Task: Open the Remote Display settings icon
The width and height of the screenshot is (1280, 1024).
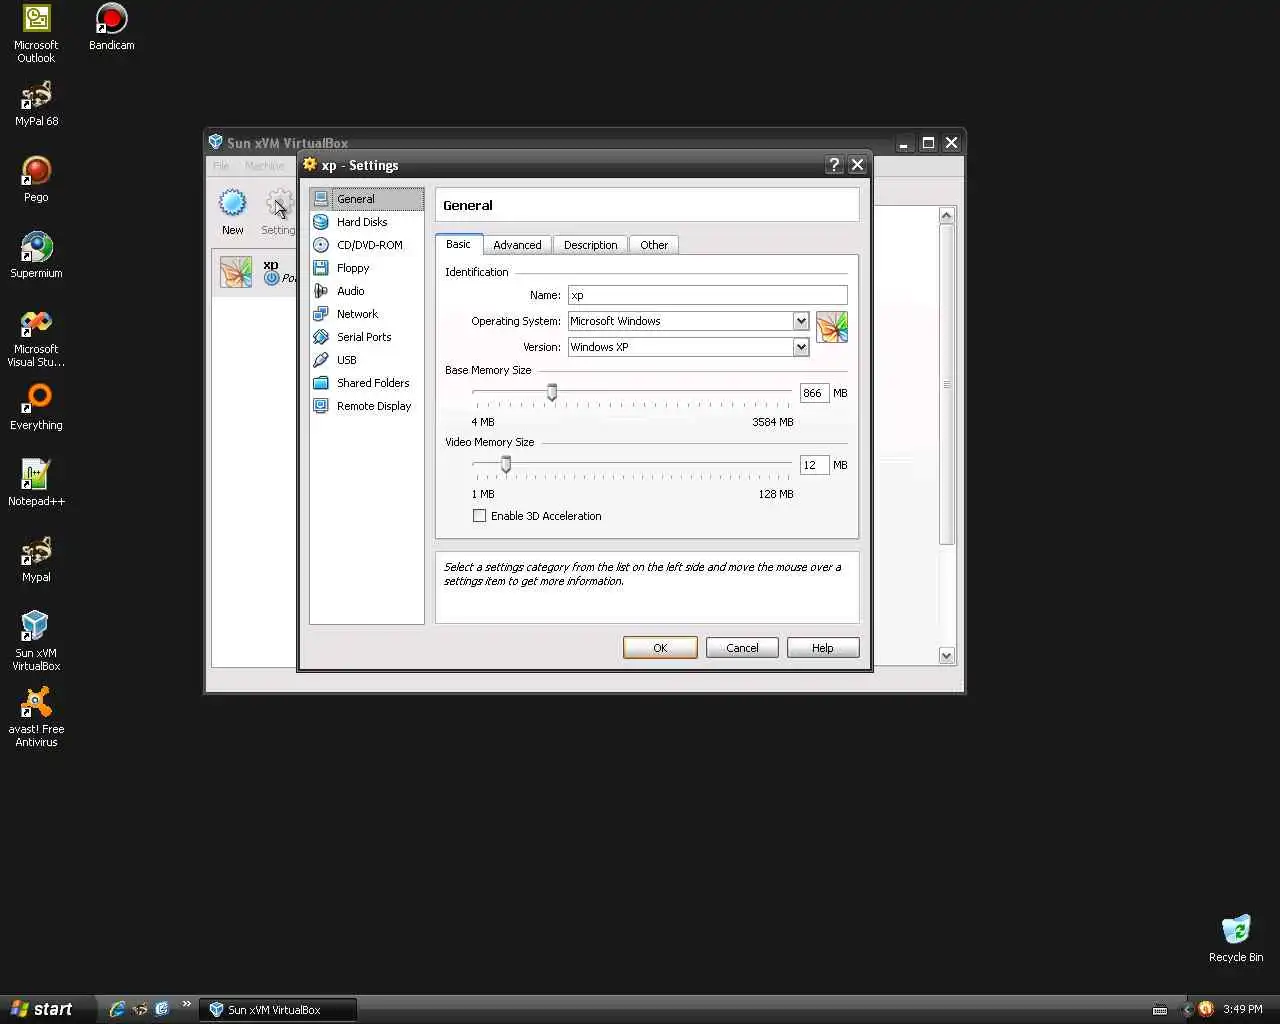Action: [321, 406]
